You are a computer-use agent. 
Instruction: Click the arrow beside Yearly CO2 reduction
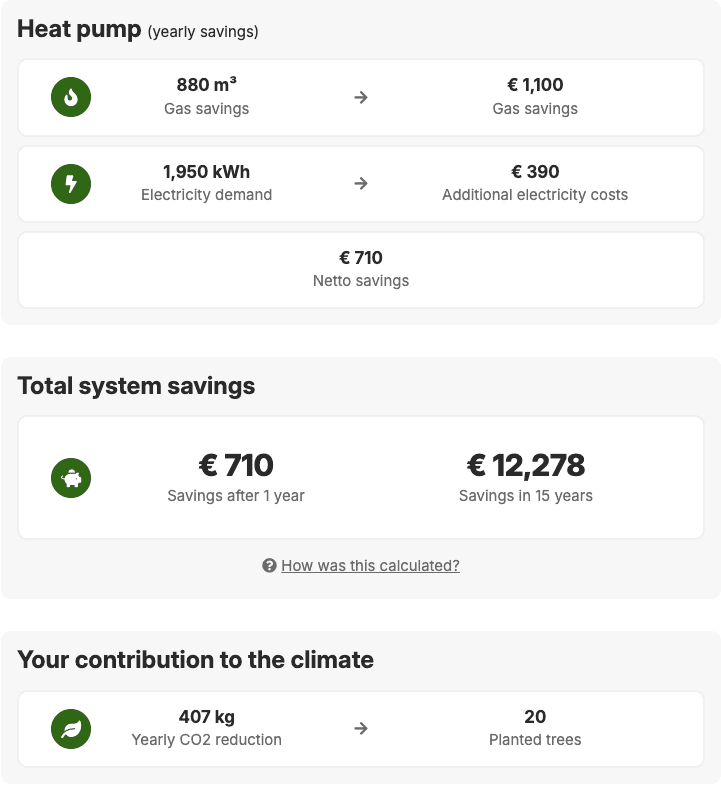tap(361, 728)
